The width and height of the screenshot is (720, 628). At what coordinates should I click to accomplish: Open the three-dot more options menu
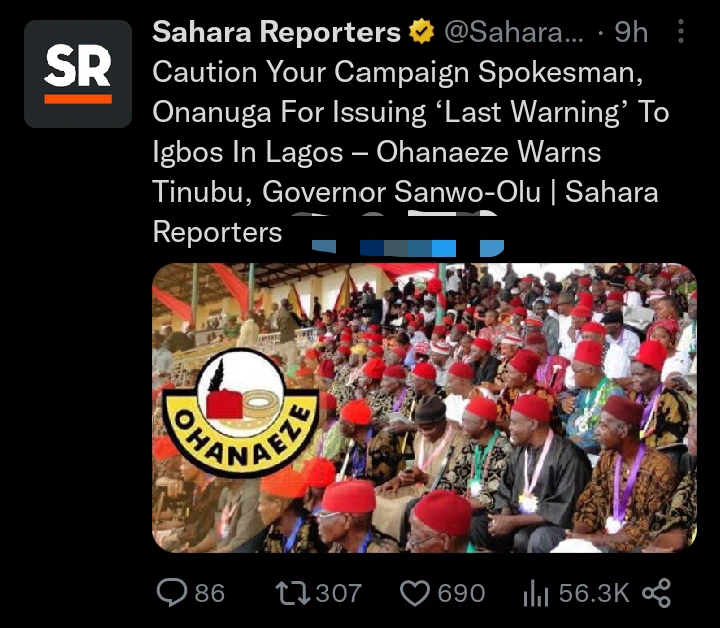(x=681, y=32)
